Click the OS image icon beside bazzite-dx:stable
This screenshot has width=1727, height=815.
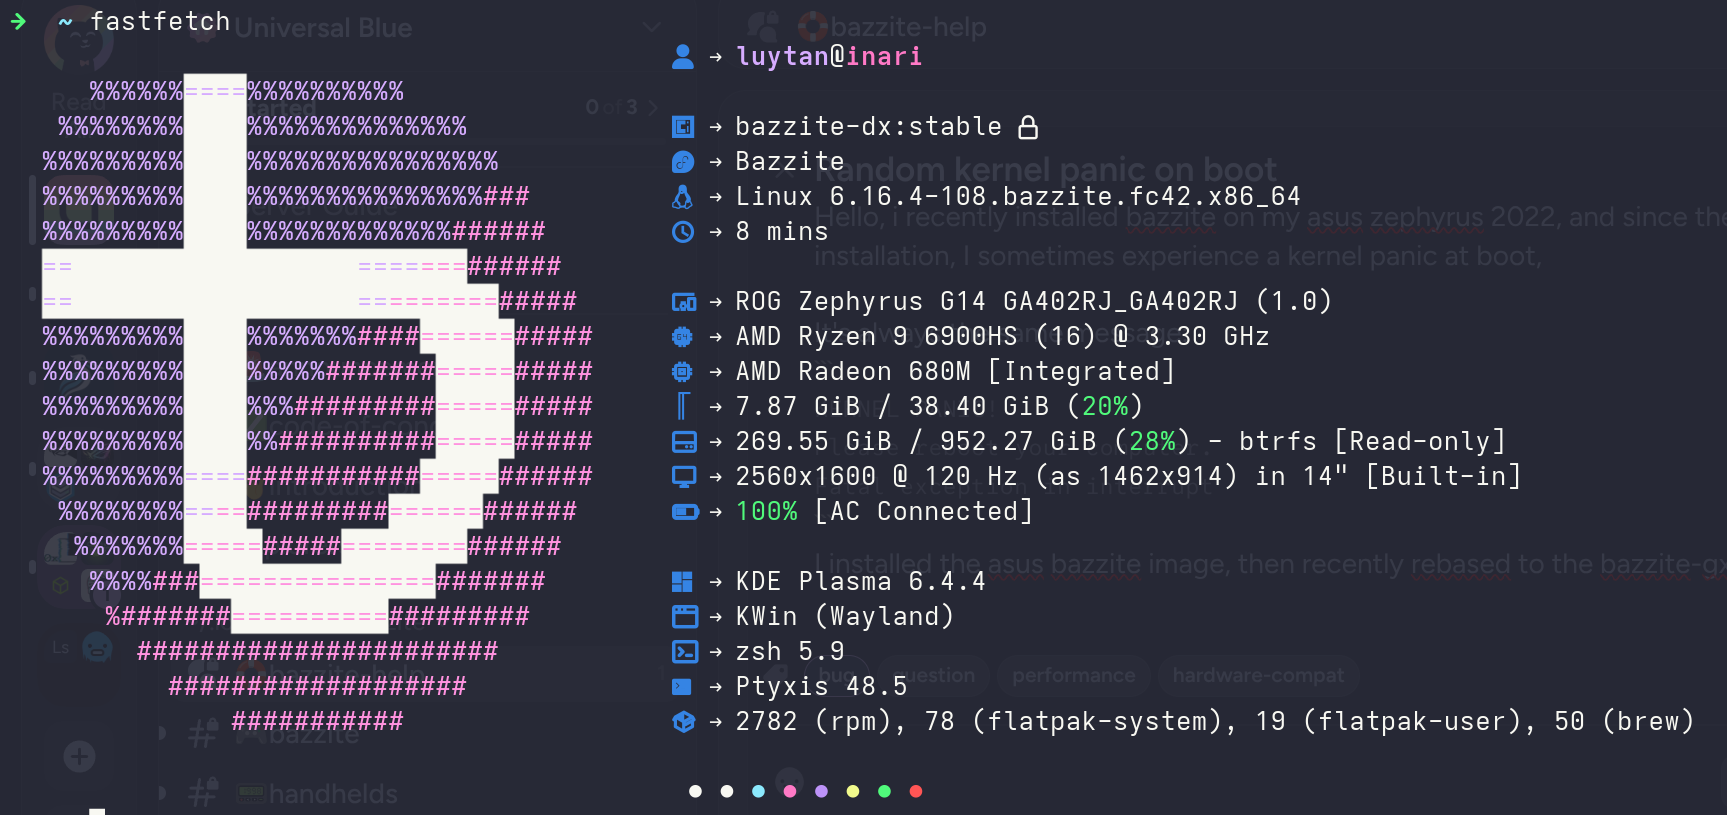[x=683, y=127]
